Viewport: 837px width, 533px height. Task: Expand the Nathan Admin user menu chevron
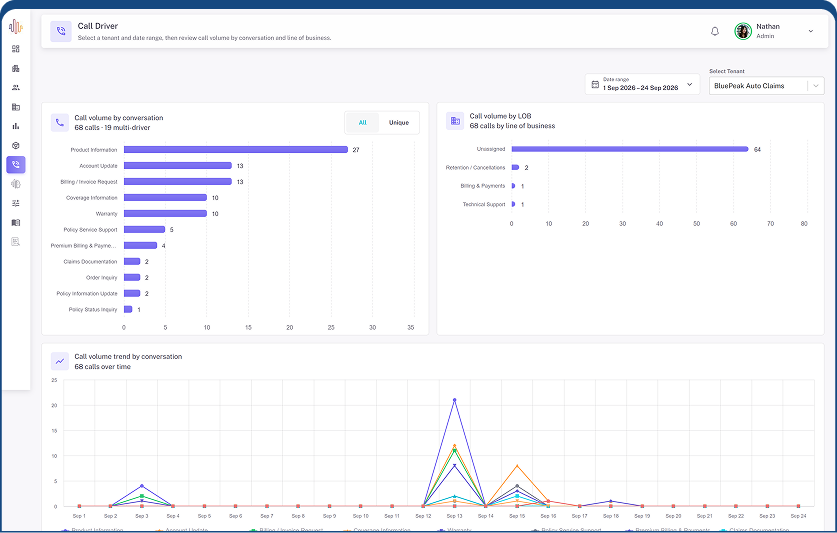pos(810,32)
